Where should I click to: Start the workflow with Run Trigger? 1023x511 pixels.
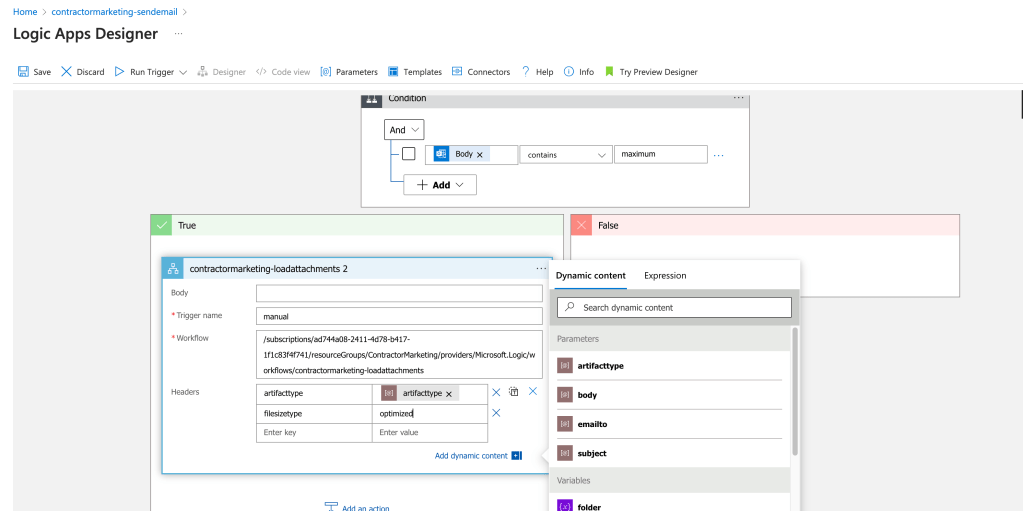click(x=144, y=72)
